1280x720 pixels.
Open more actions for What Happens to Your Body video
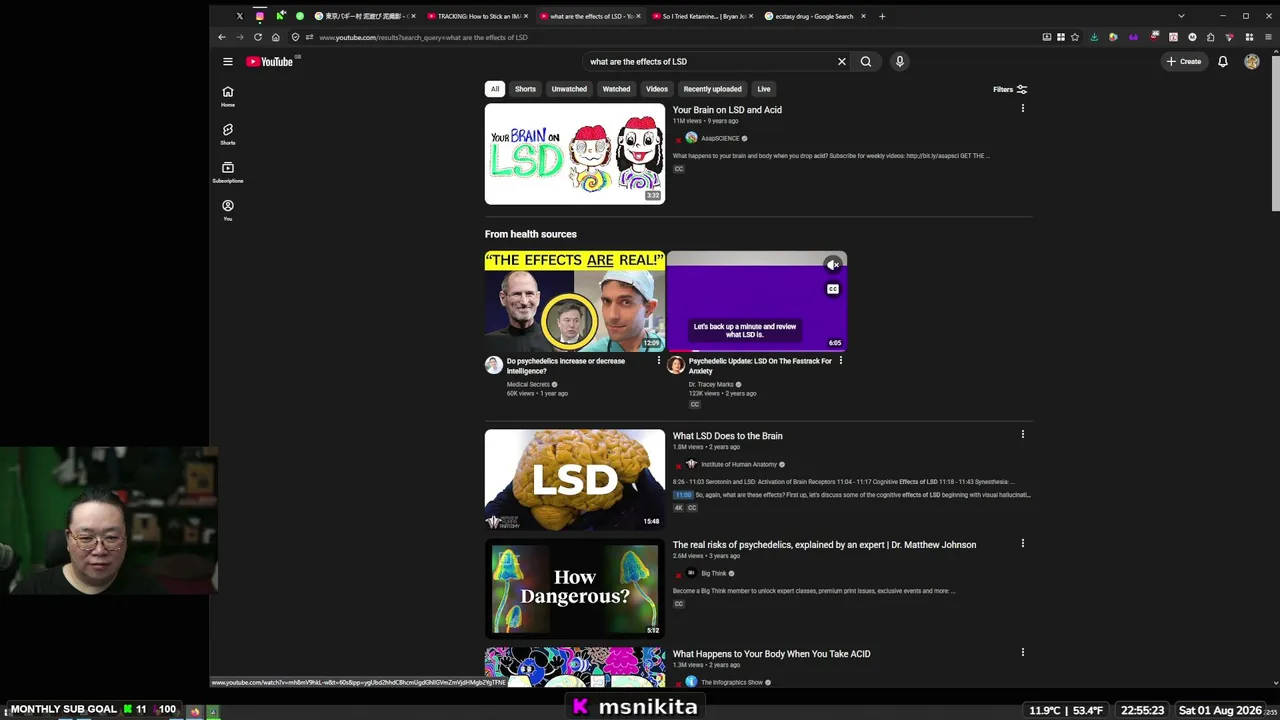(x=1022, y=652)
